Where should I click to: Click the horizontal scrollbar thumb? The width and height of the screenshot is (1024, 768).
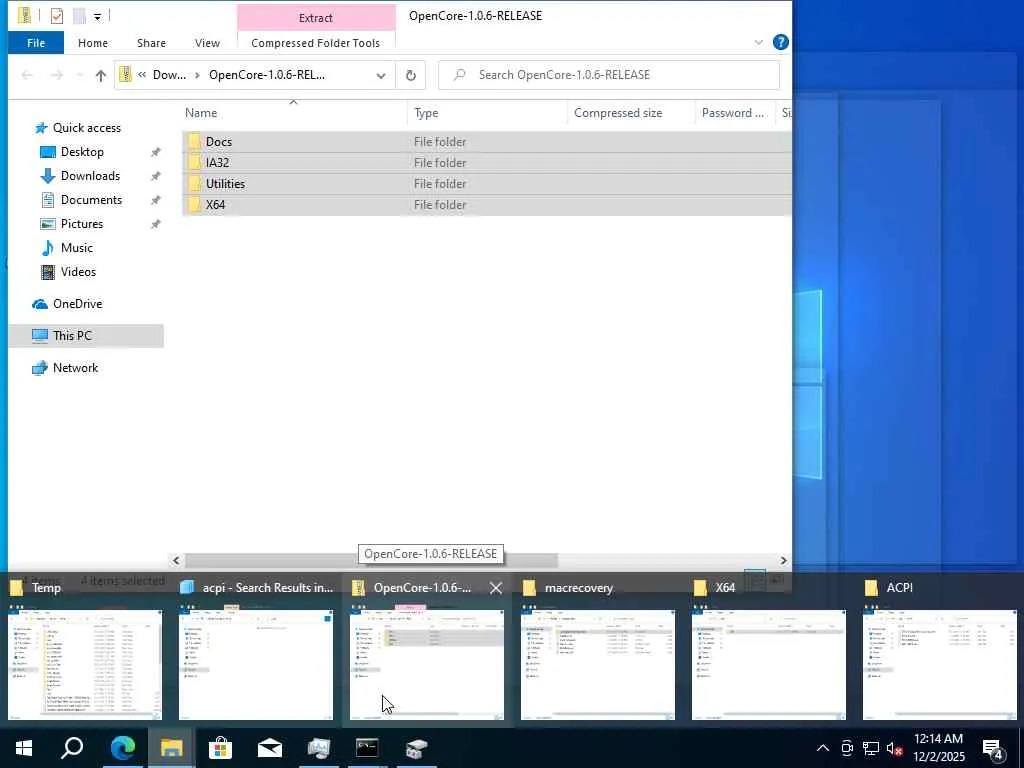(371, 560)
